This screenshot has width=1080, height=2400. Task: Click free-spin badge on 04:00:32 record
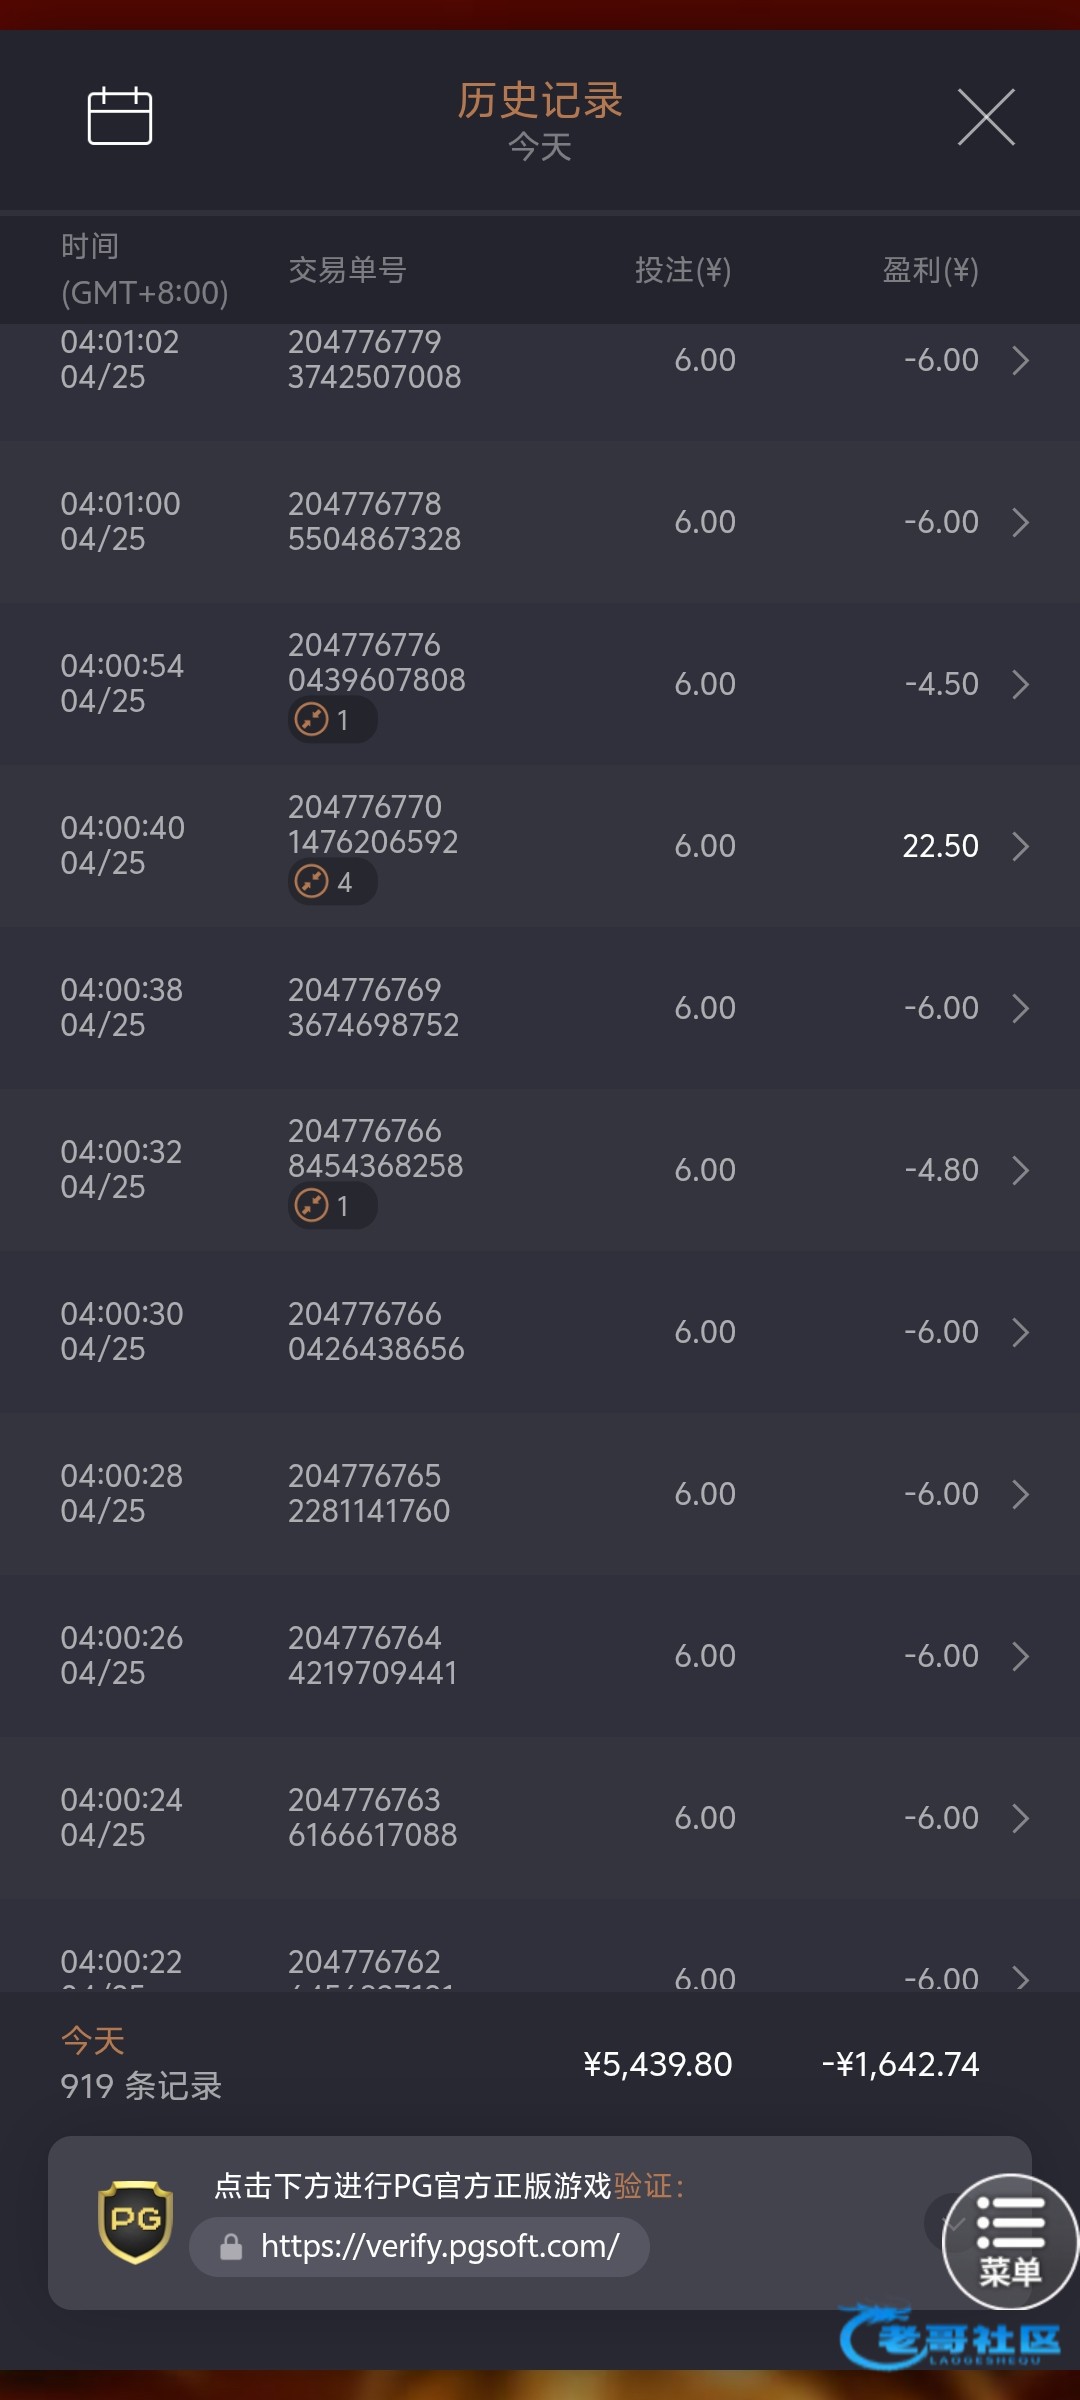pyautogui.click(x=332, y=1205)
